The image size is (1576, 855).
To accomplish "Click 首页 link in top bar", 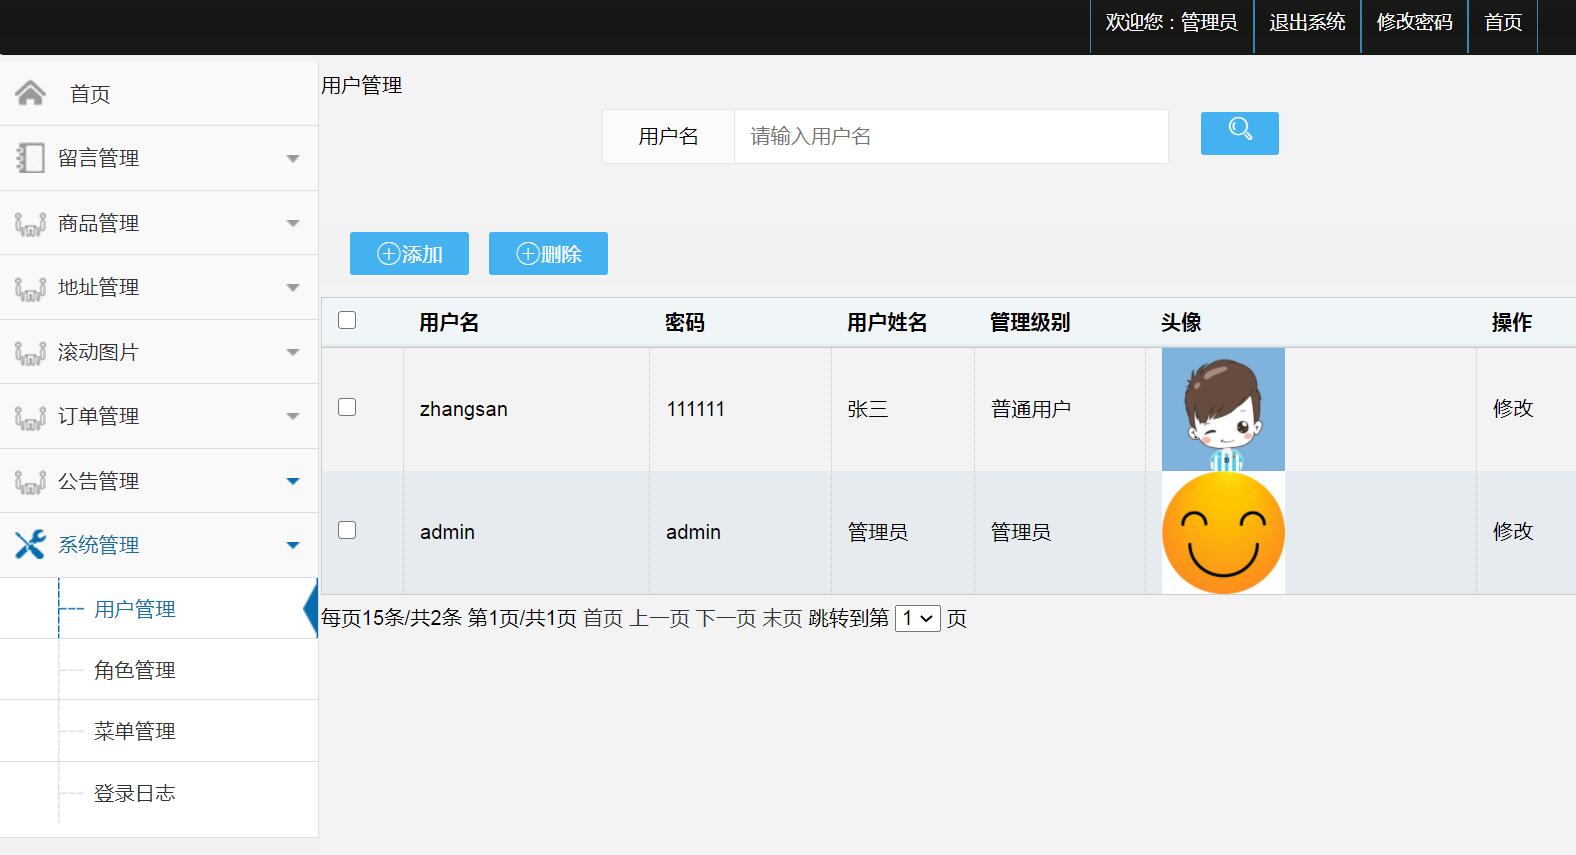I will tap(1503, 22).
